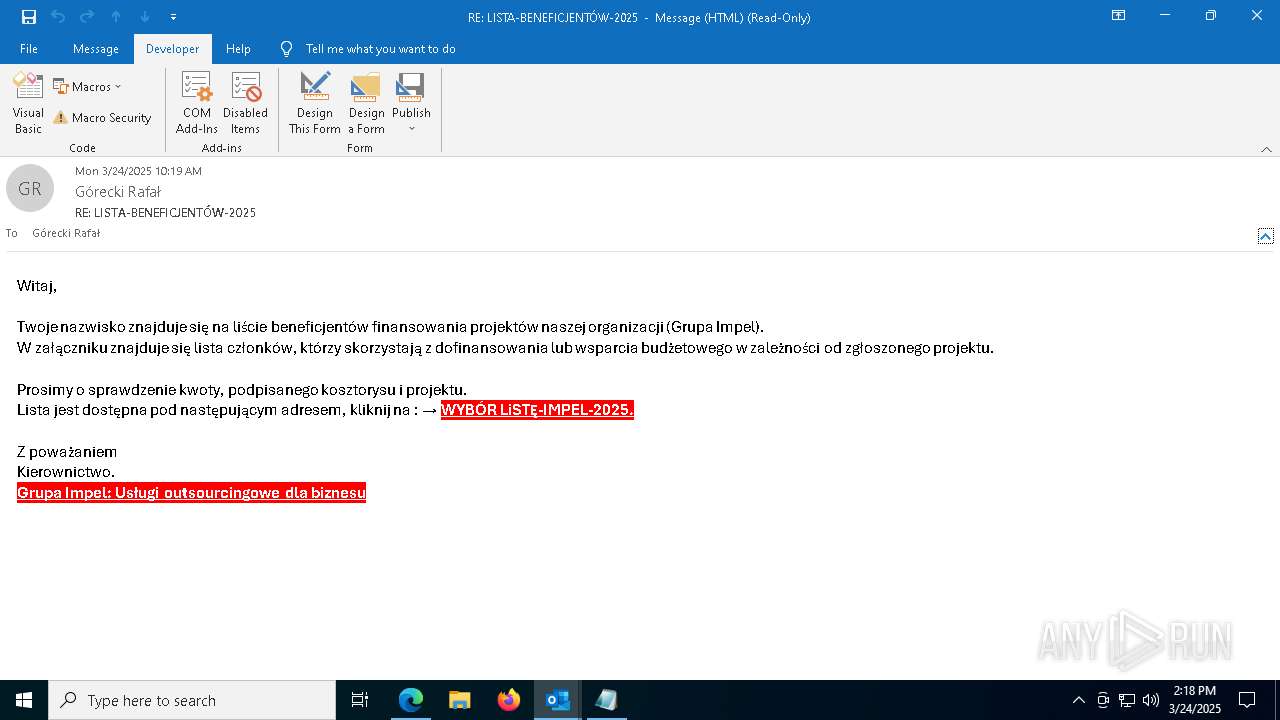Open Customize Quick Access Toolbar dropdown
Image resolution: width=1280 pixels, height=720 pixels.
173,17
